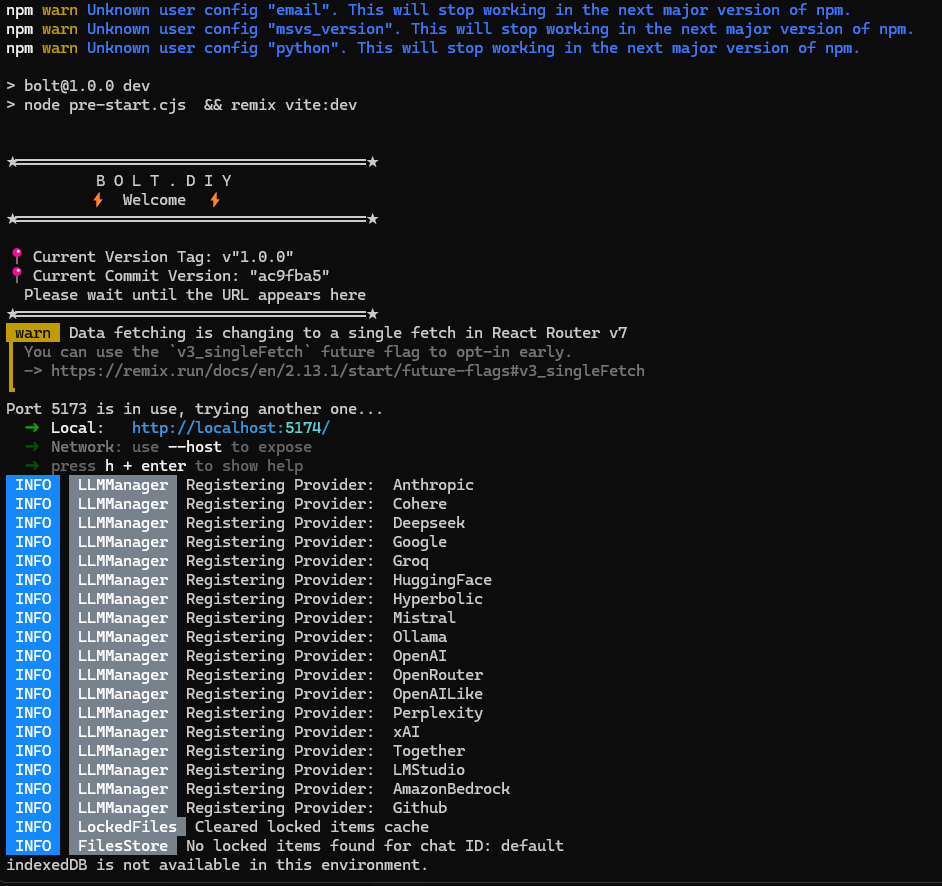Click the orange lightning bolt left of Welcome
This screenshot has height=886, width=942.
98,200
